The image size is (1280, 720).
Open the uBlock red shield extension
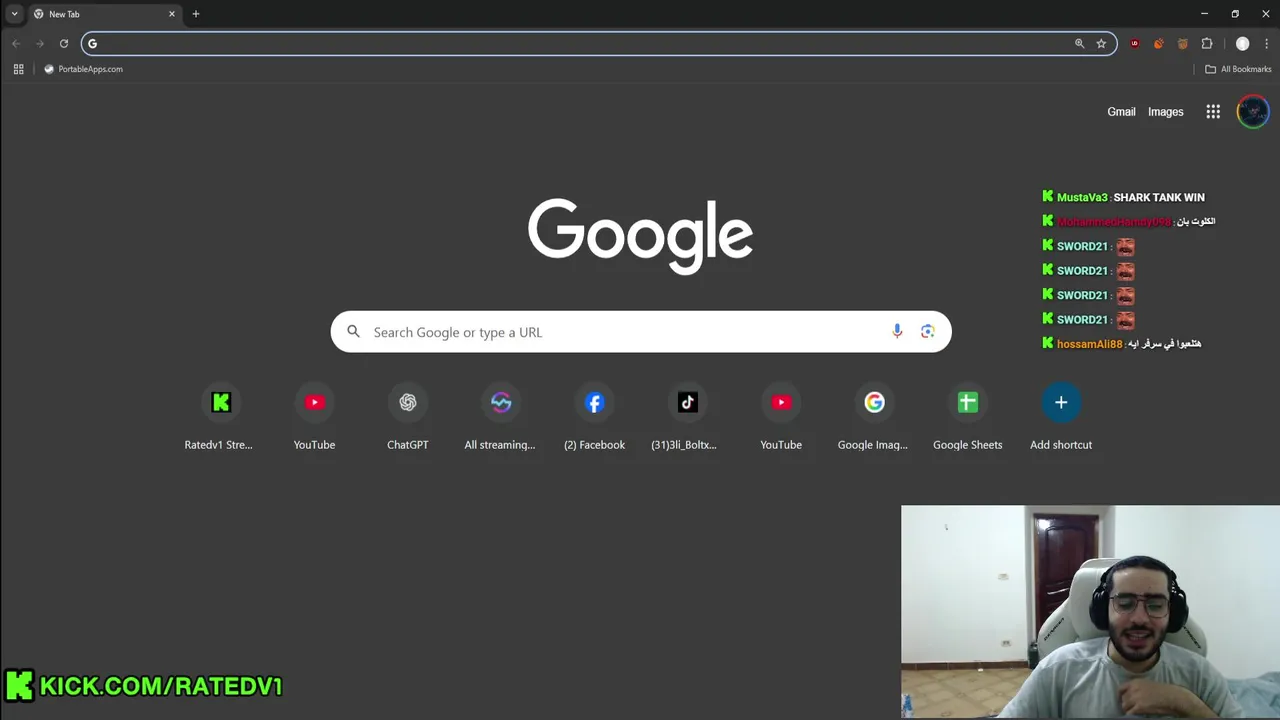click(1134, 43)
